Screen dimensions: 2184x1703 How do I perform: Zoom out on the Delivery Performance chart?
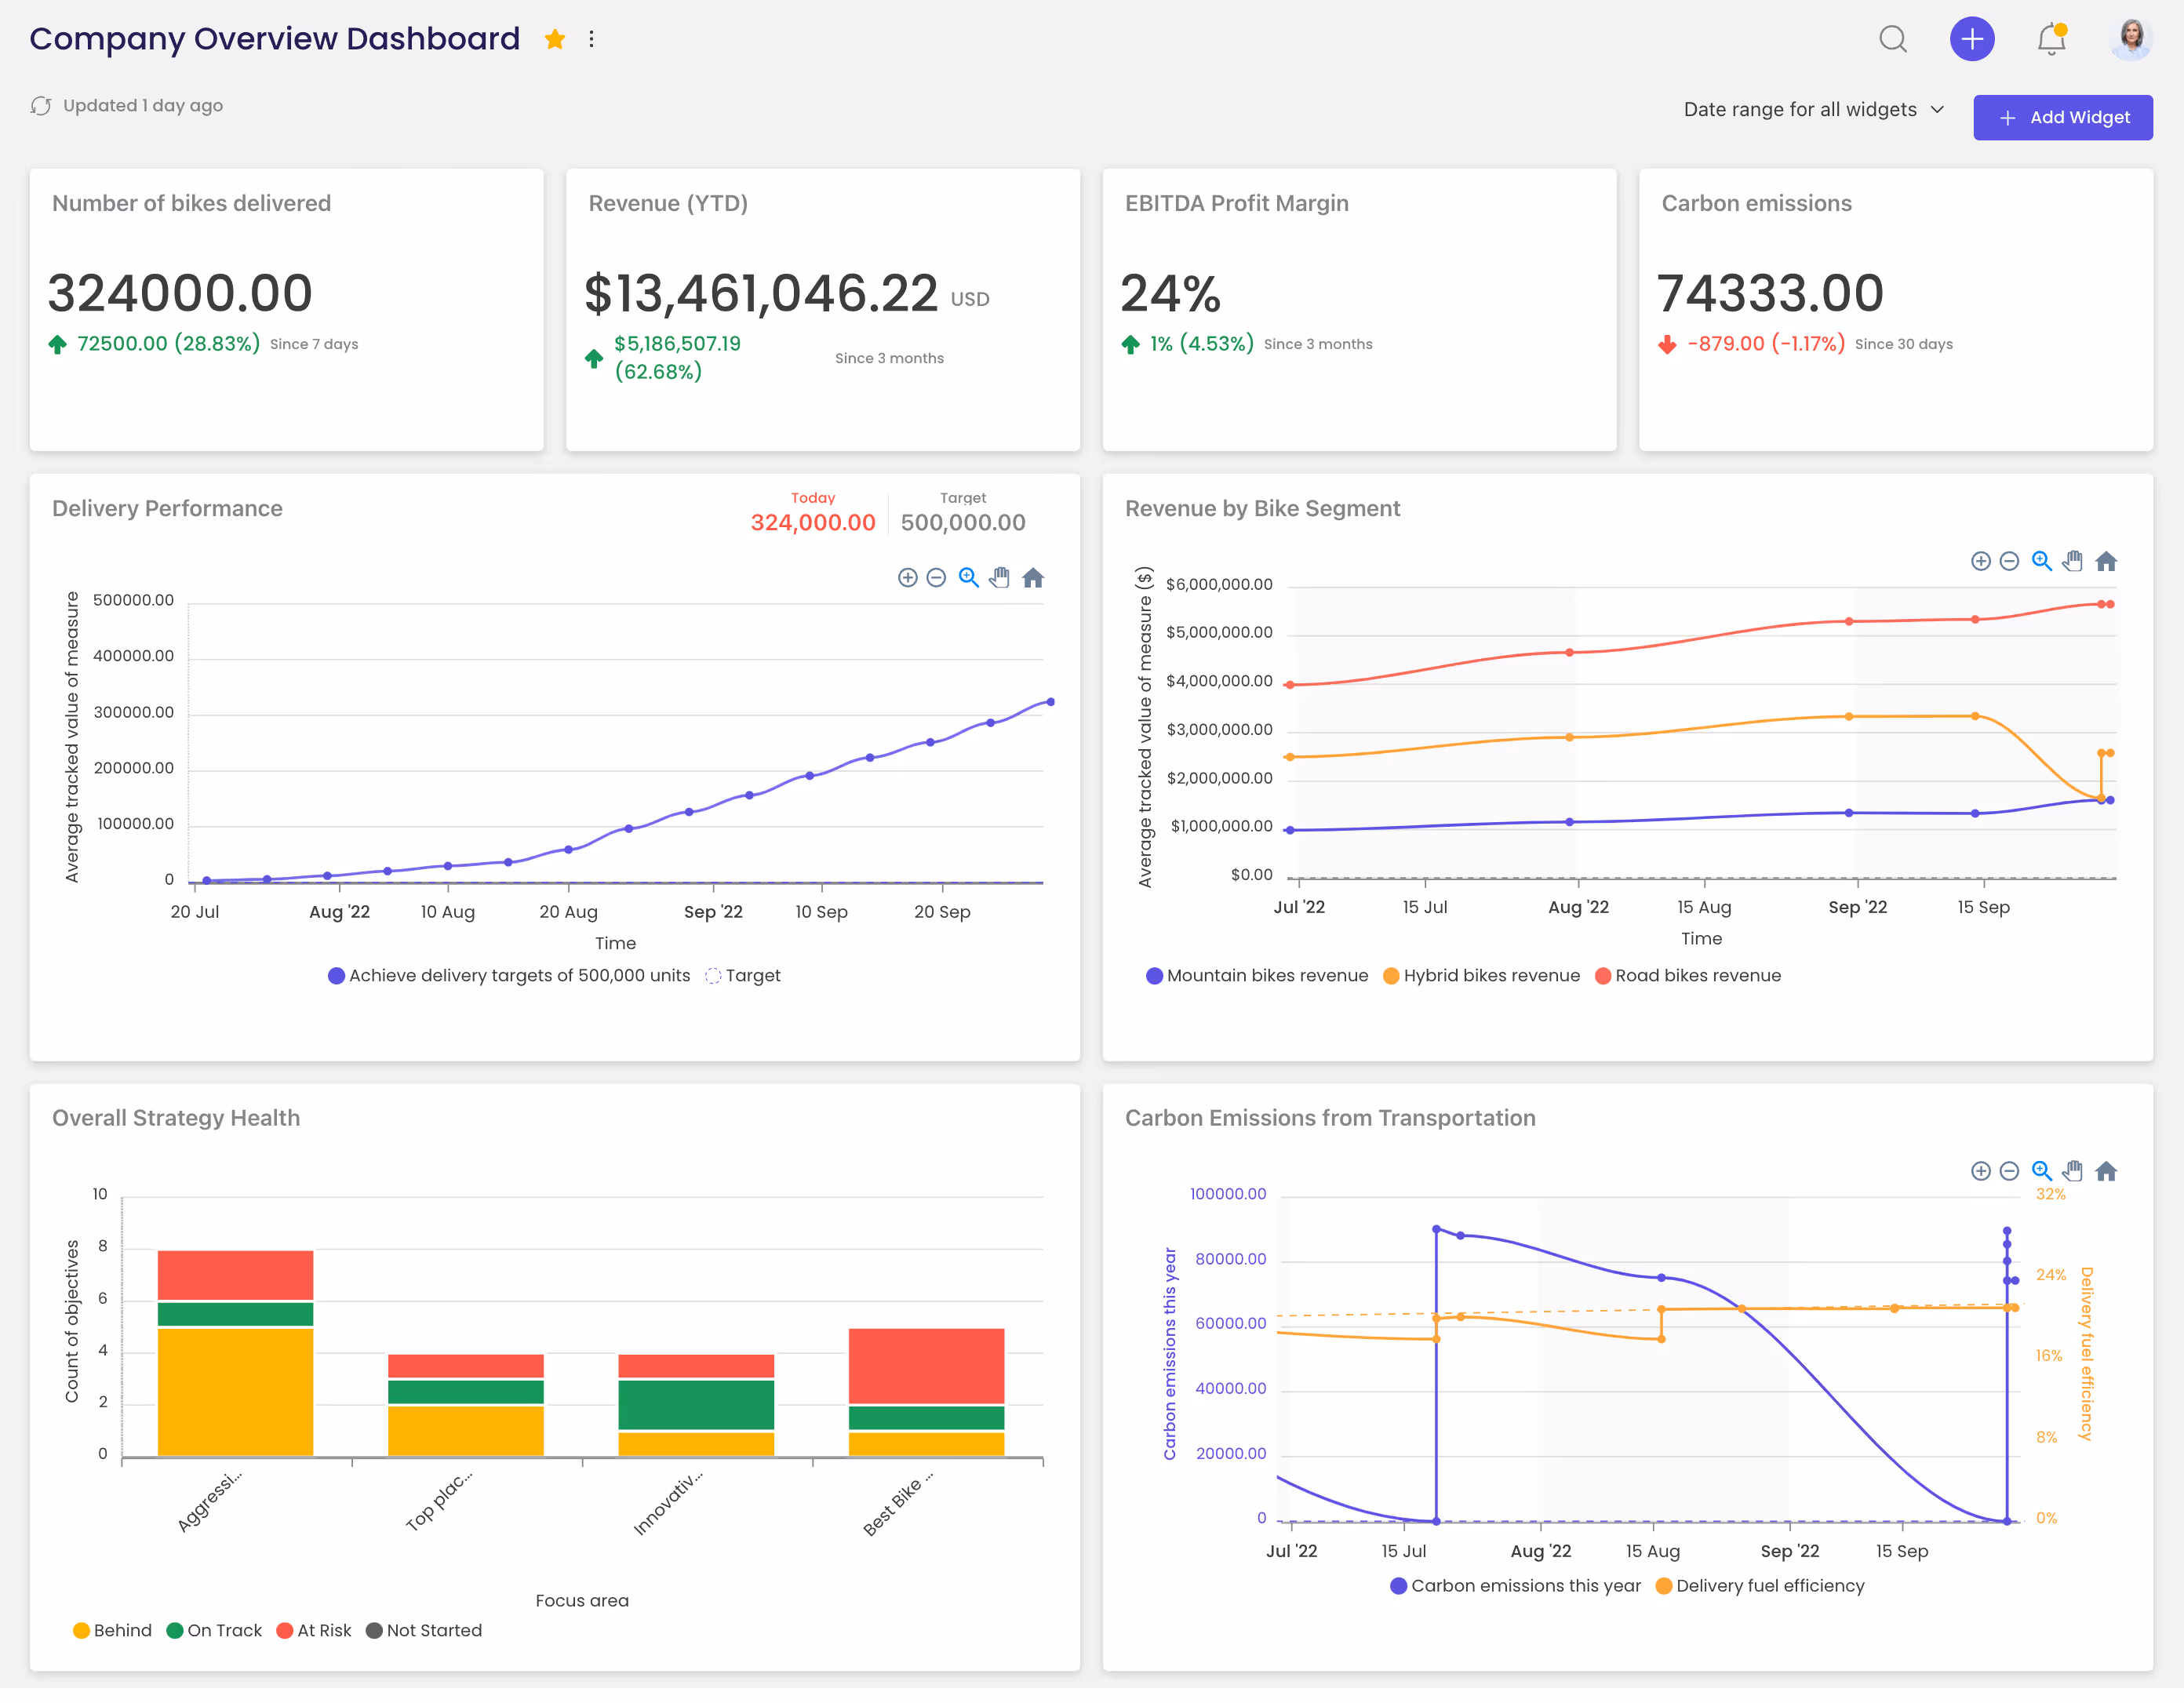(x=936, y=577)
